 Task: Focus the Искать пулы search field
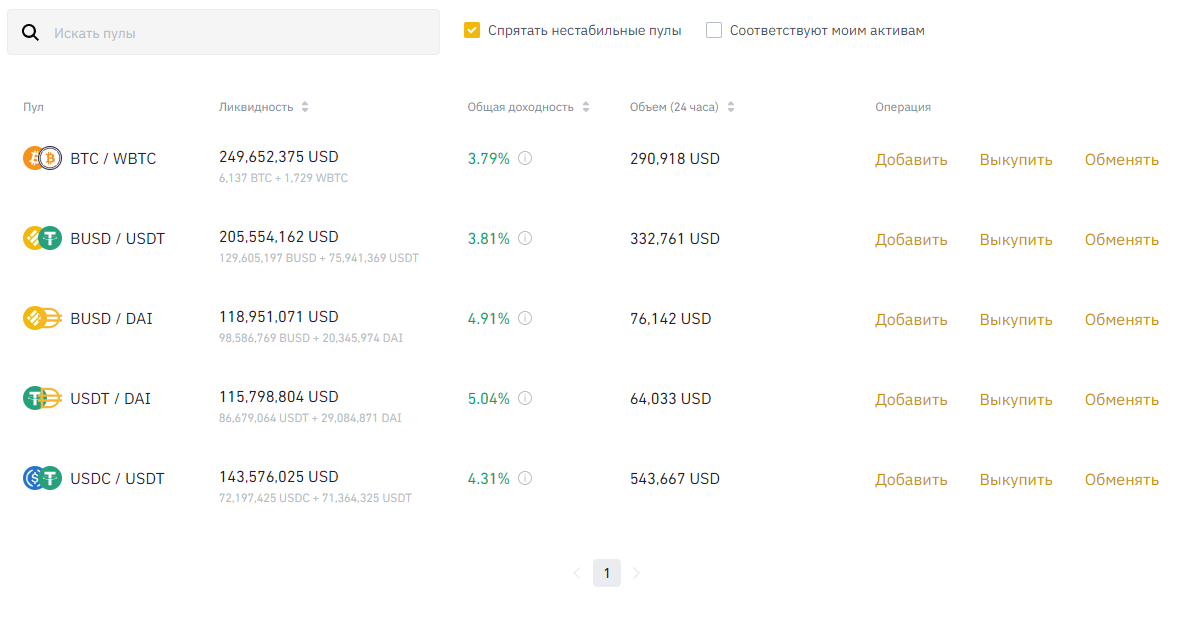pyautogui.click(x=240, y=33)
